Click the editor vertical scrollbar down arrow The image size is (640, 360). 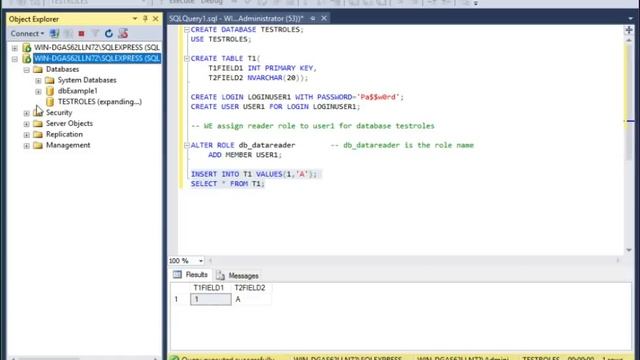[x=629, y=250]
